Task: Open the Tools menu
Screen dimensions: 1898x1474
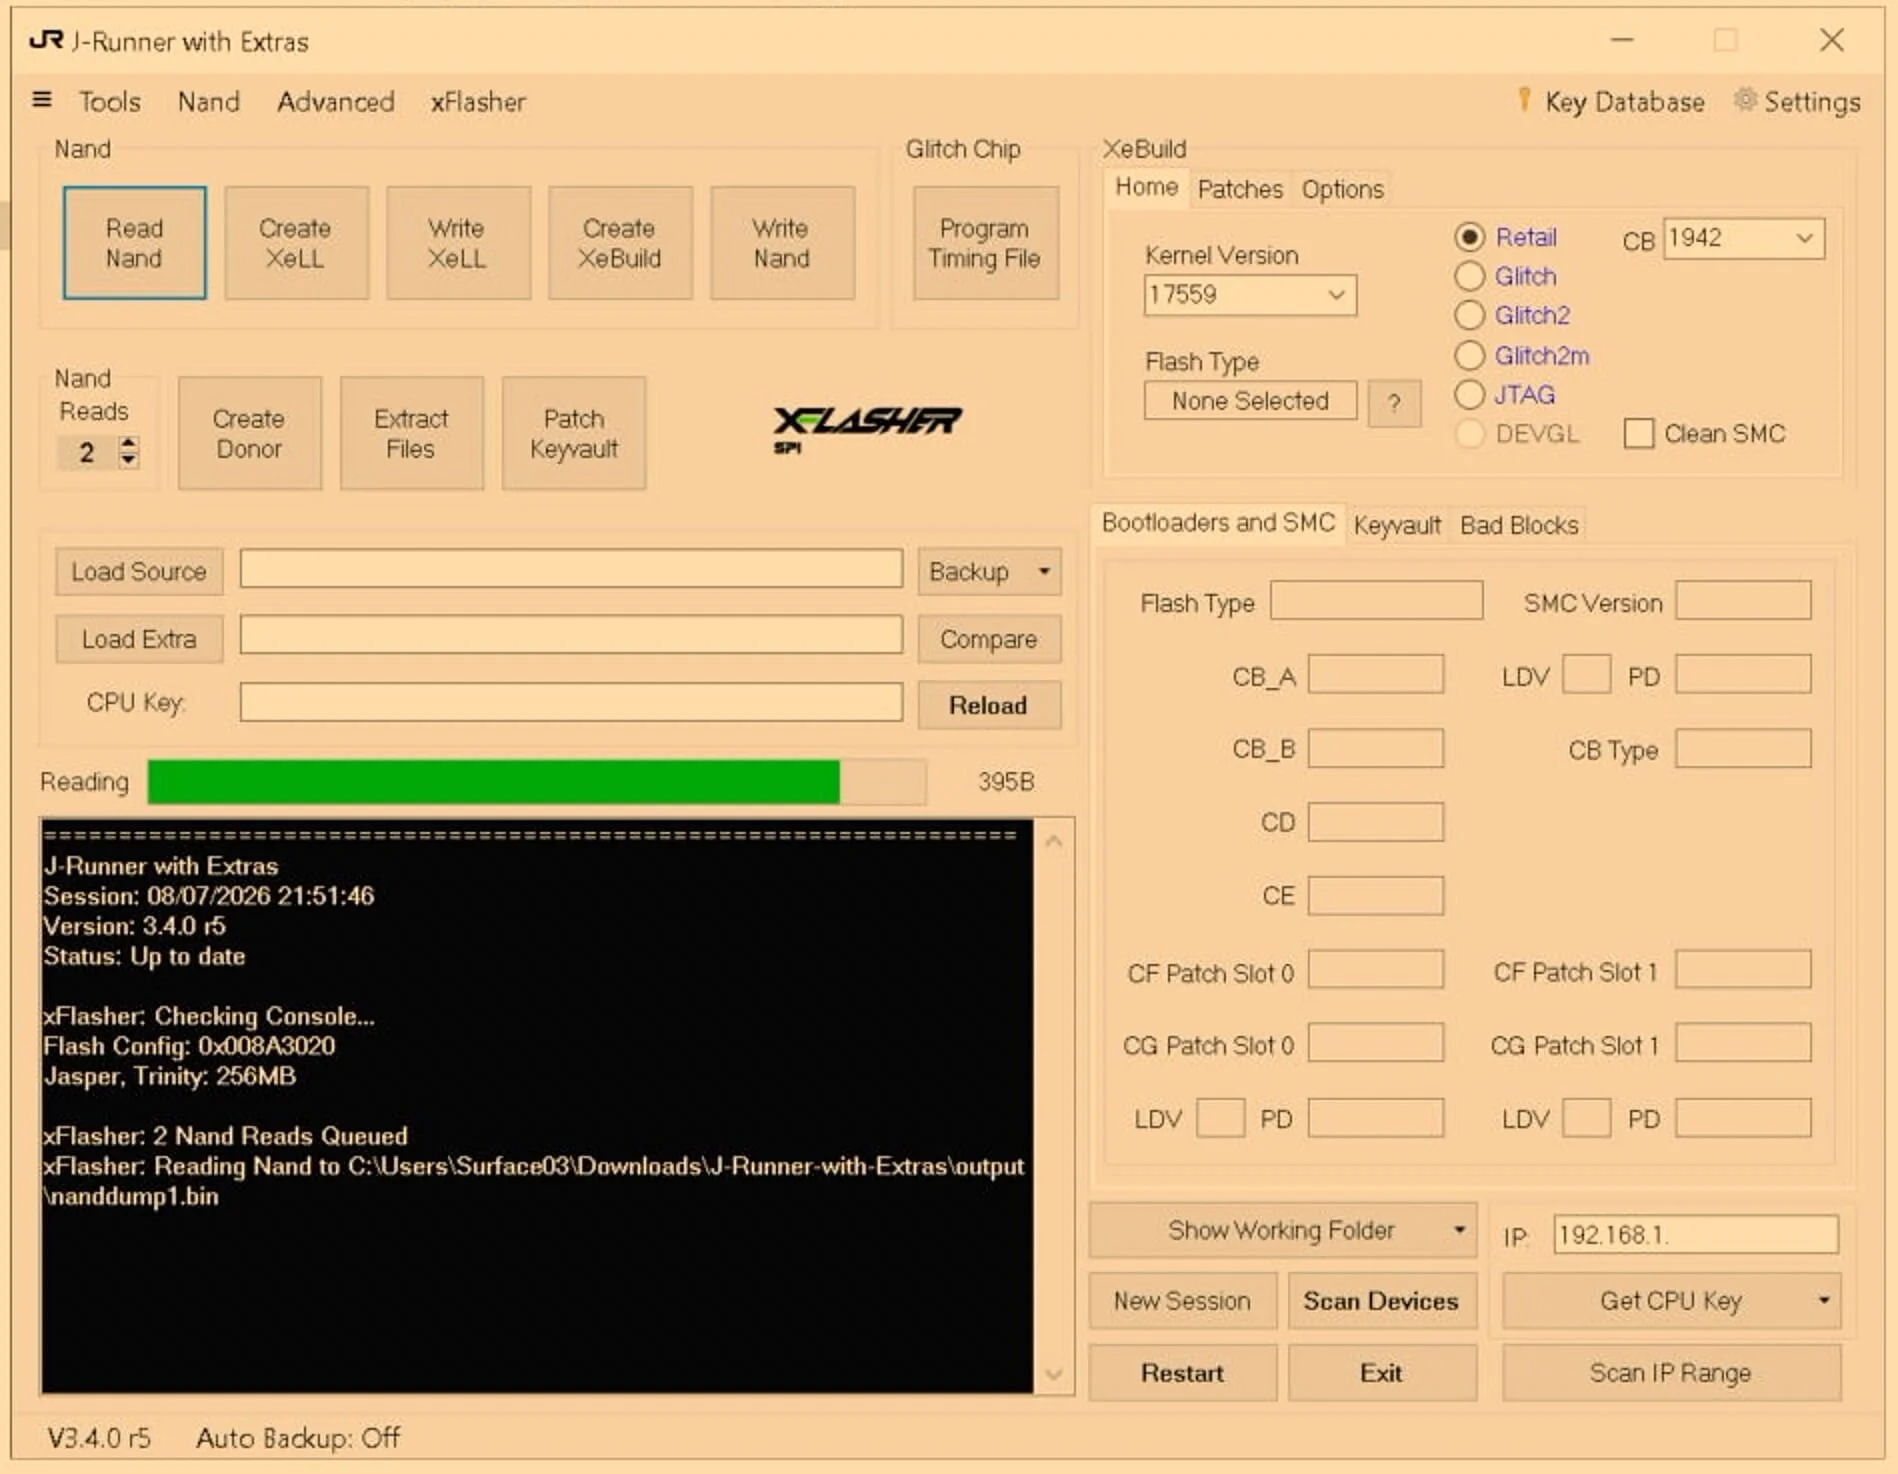Action: click(x=110, y=101)
